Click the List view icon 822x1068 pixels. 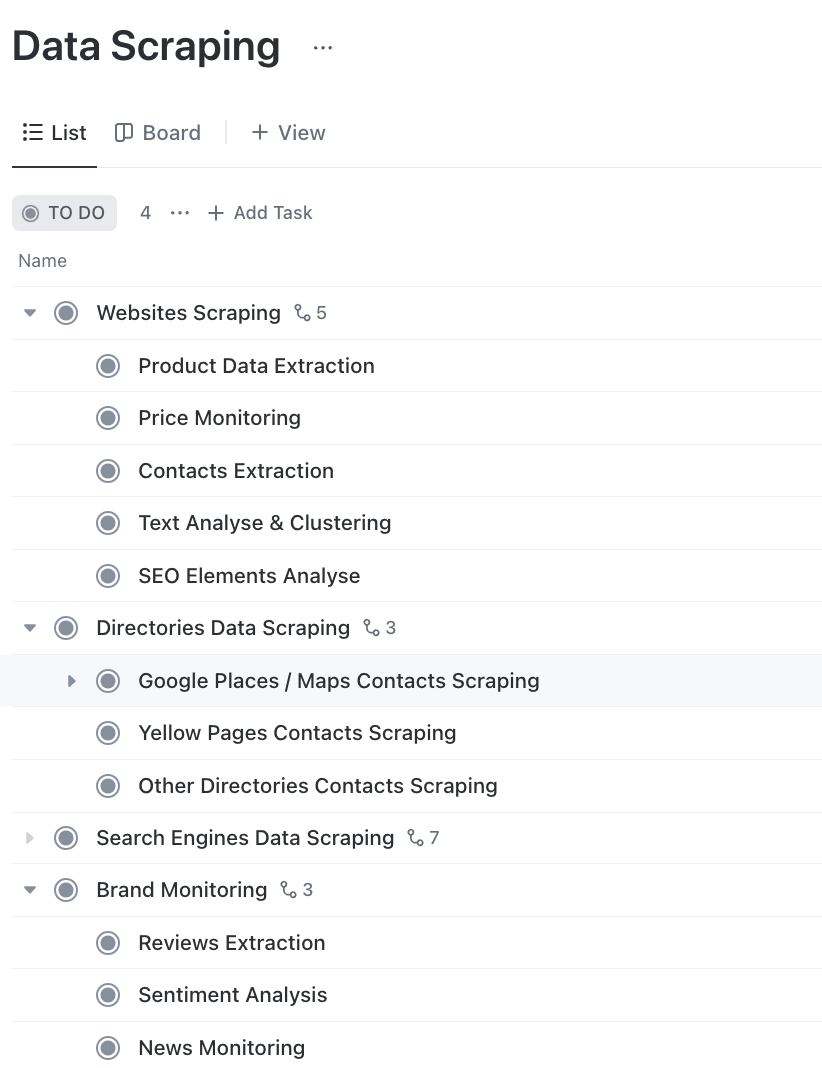pos(30,132)
